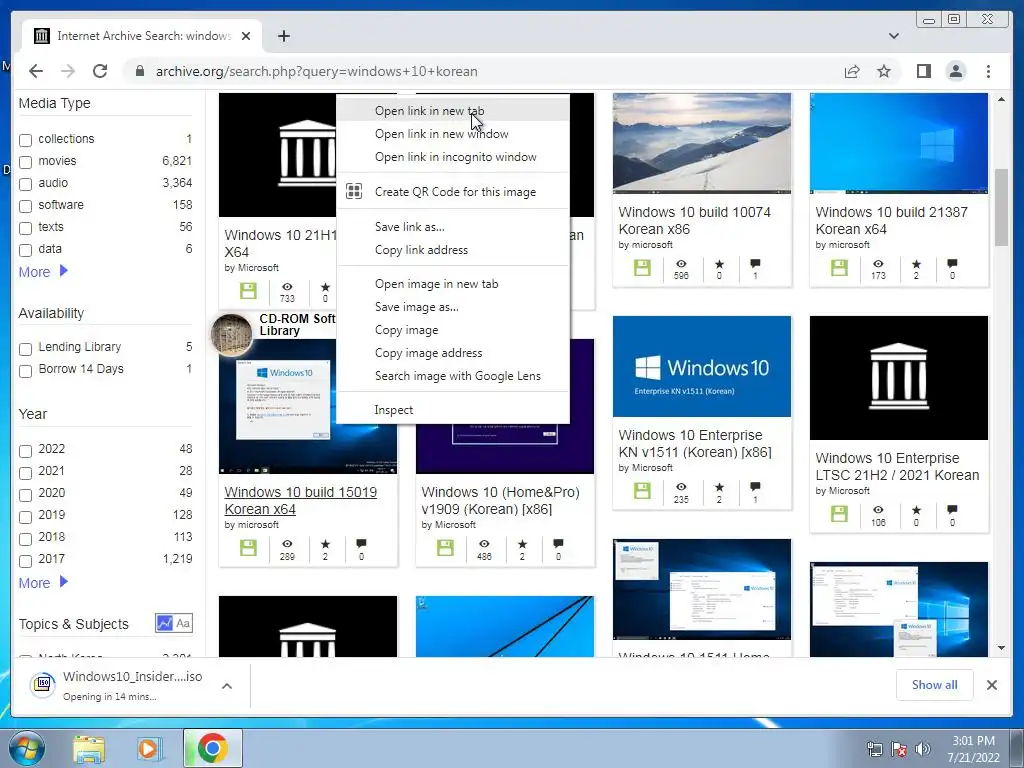
Task: Open the download item options chevron
Action: point(227,686)
